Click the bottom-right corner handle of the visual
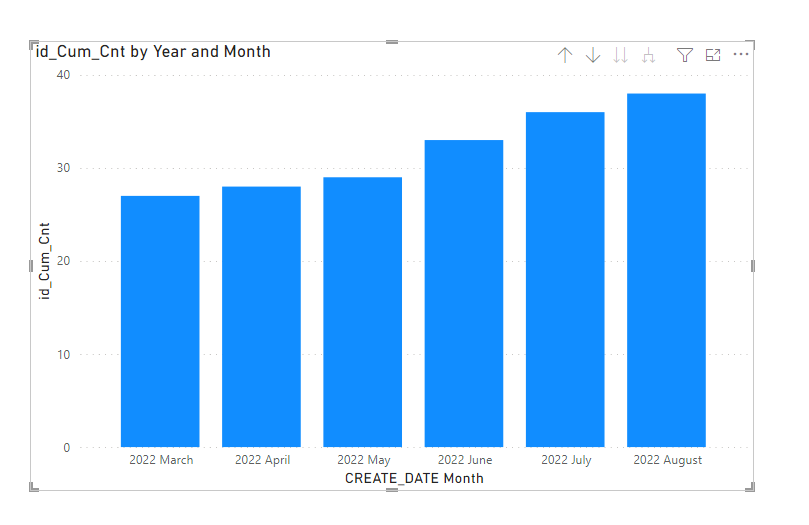Image resolution: width=809 pixels, height=525 pixels. 751,487
